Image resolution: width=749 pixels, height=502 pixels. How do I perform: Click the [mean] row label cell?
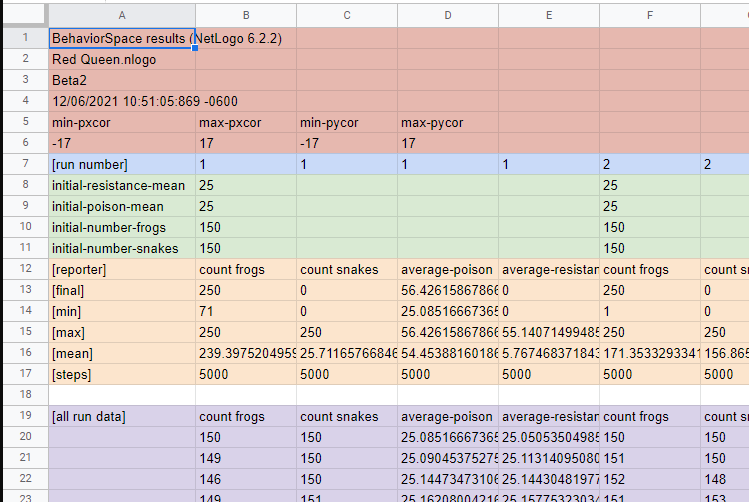pyautogui.click(x=121, y=353)
